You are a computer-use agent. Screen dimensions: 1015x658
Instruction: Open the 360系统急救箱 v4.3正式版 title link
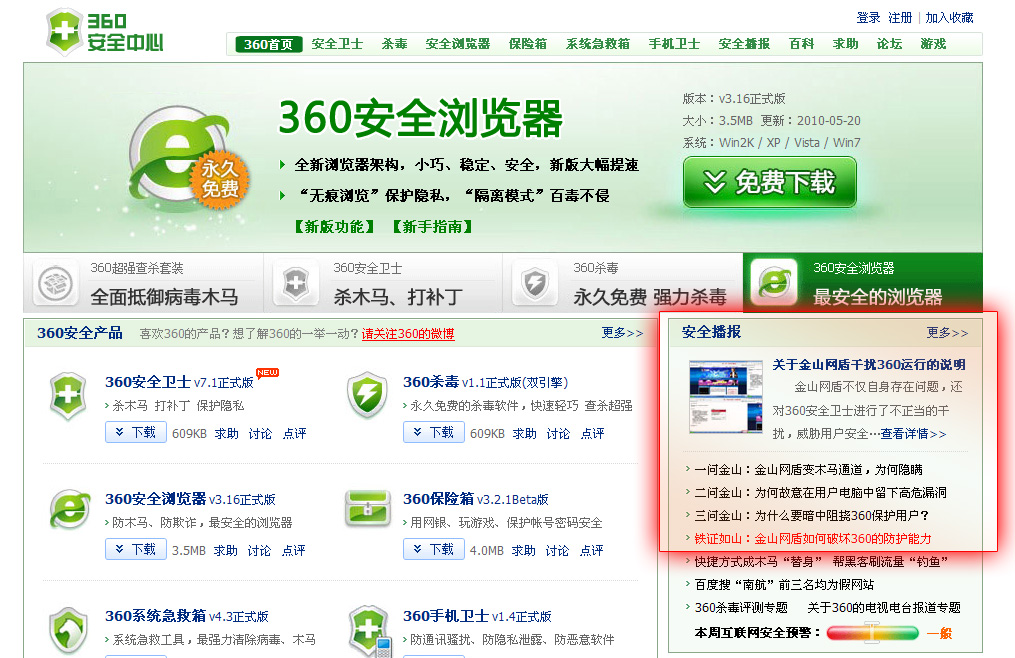186,616
